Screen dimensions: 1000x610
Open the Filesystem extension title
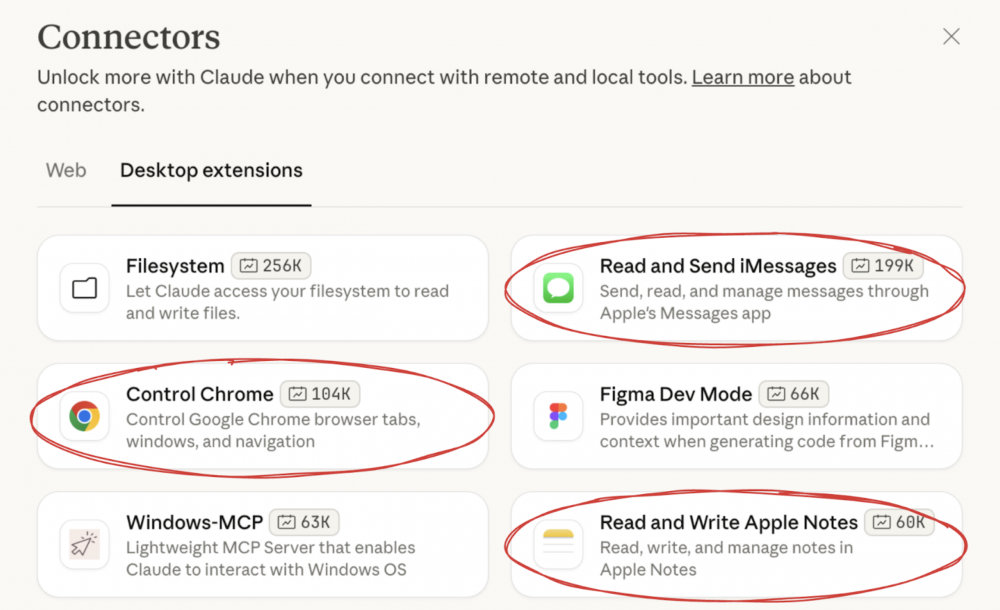[175, 266]
